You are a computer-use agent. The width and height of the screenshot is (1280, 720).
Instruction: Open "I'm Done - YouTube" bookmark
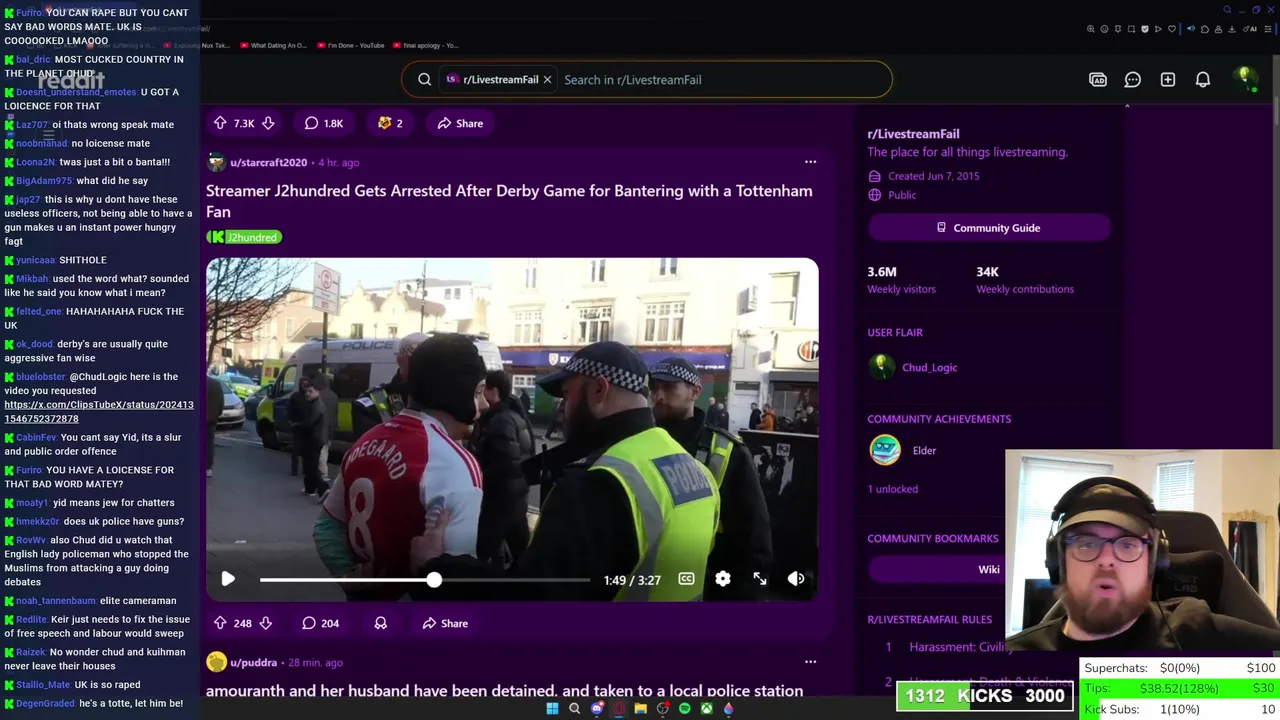[x=349, y=45]
